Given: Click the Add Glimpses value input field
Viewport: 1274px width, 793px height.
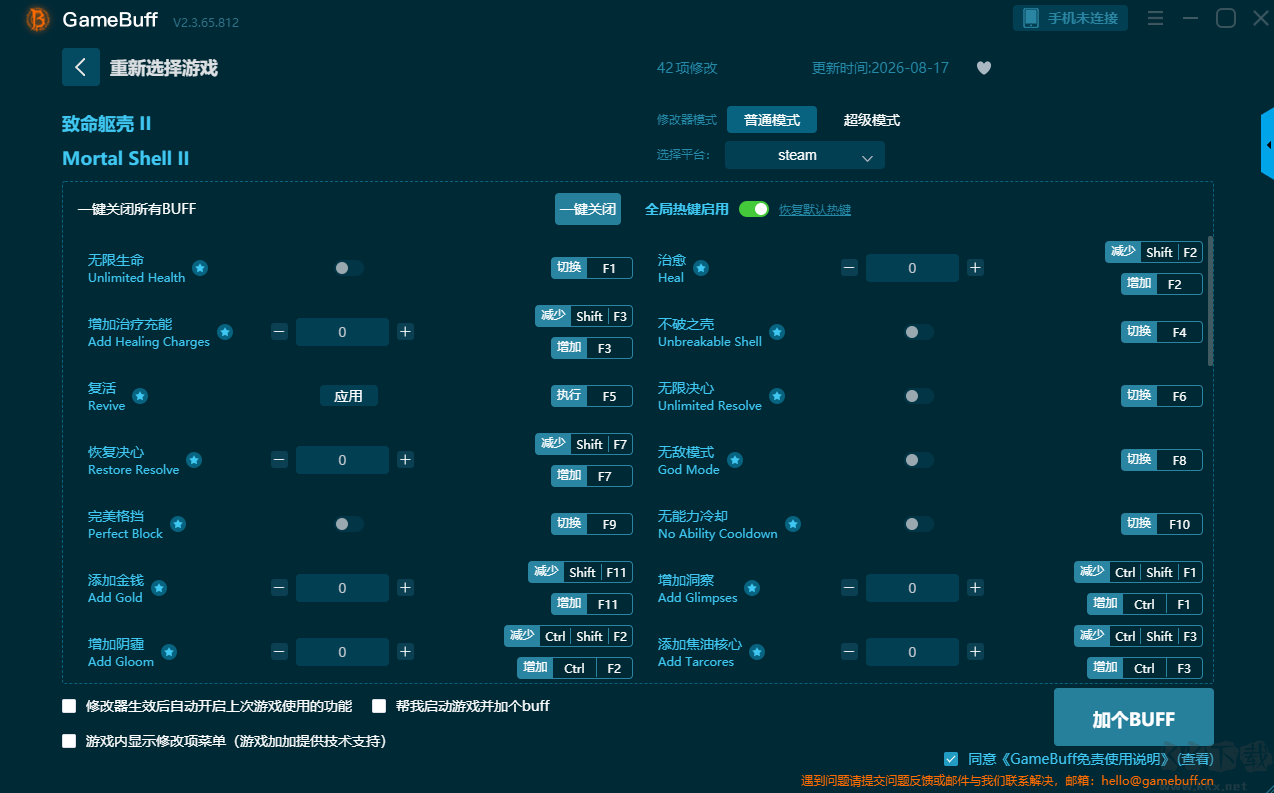Looking at the screenshot, I should click(912, 588).
